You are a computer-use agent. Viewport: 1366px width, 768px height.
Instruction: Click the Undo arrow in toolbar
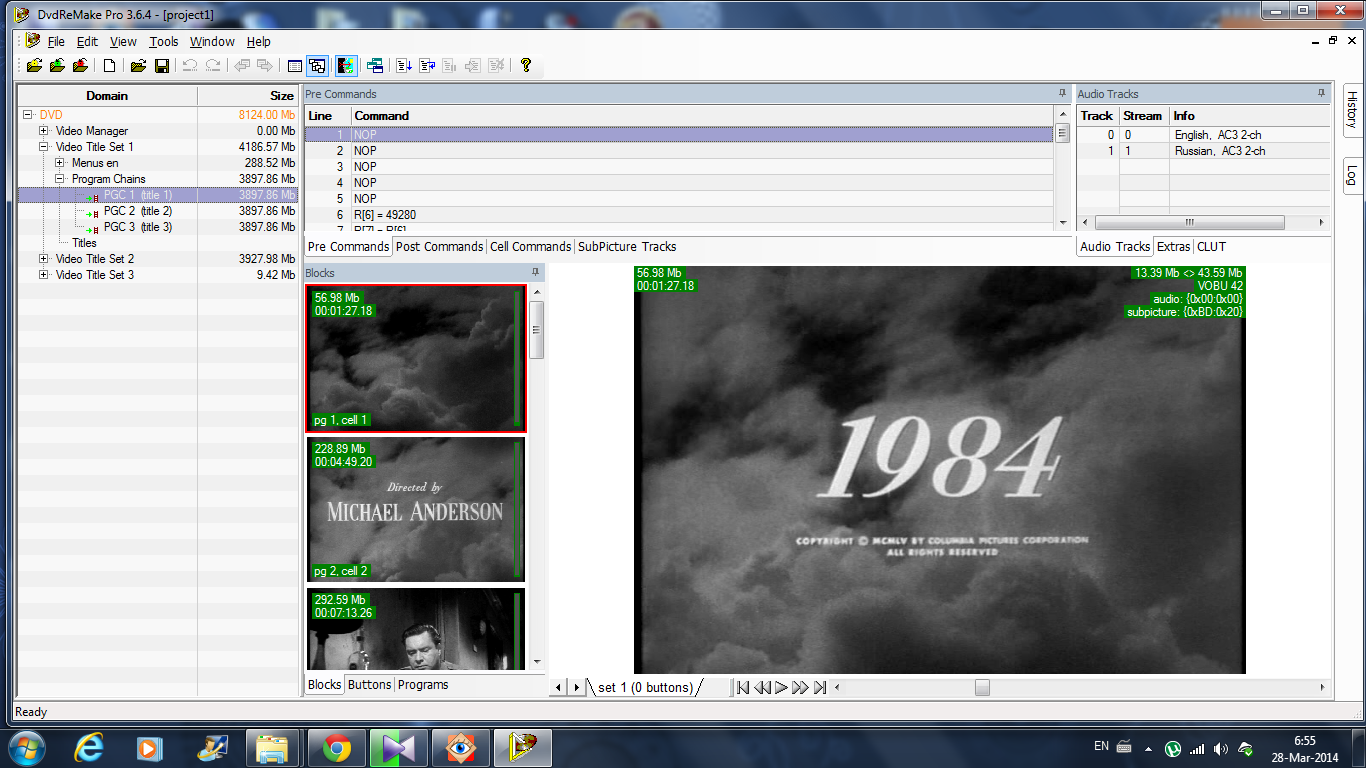(x=190, y=66)
